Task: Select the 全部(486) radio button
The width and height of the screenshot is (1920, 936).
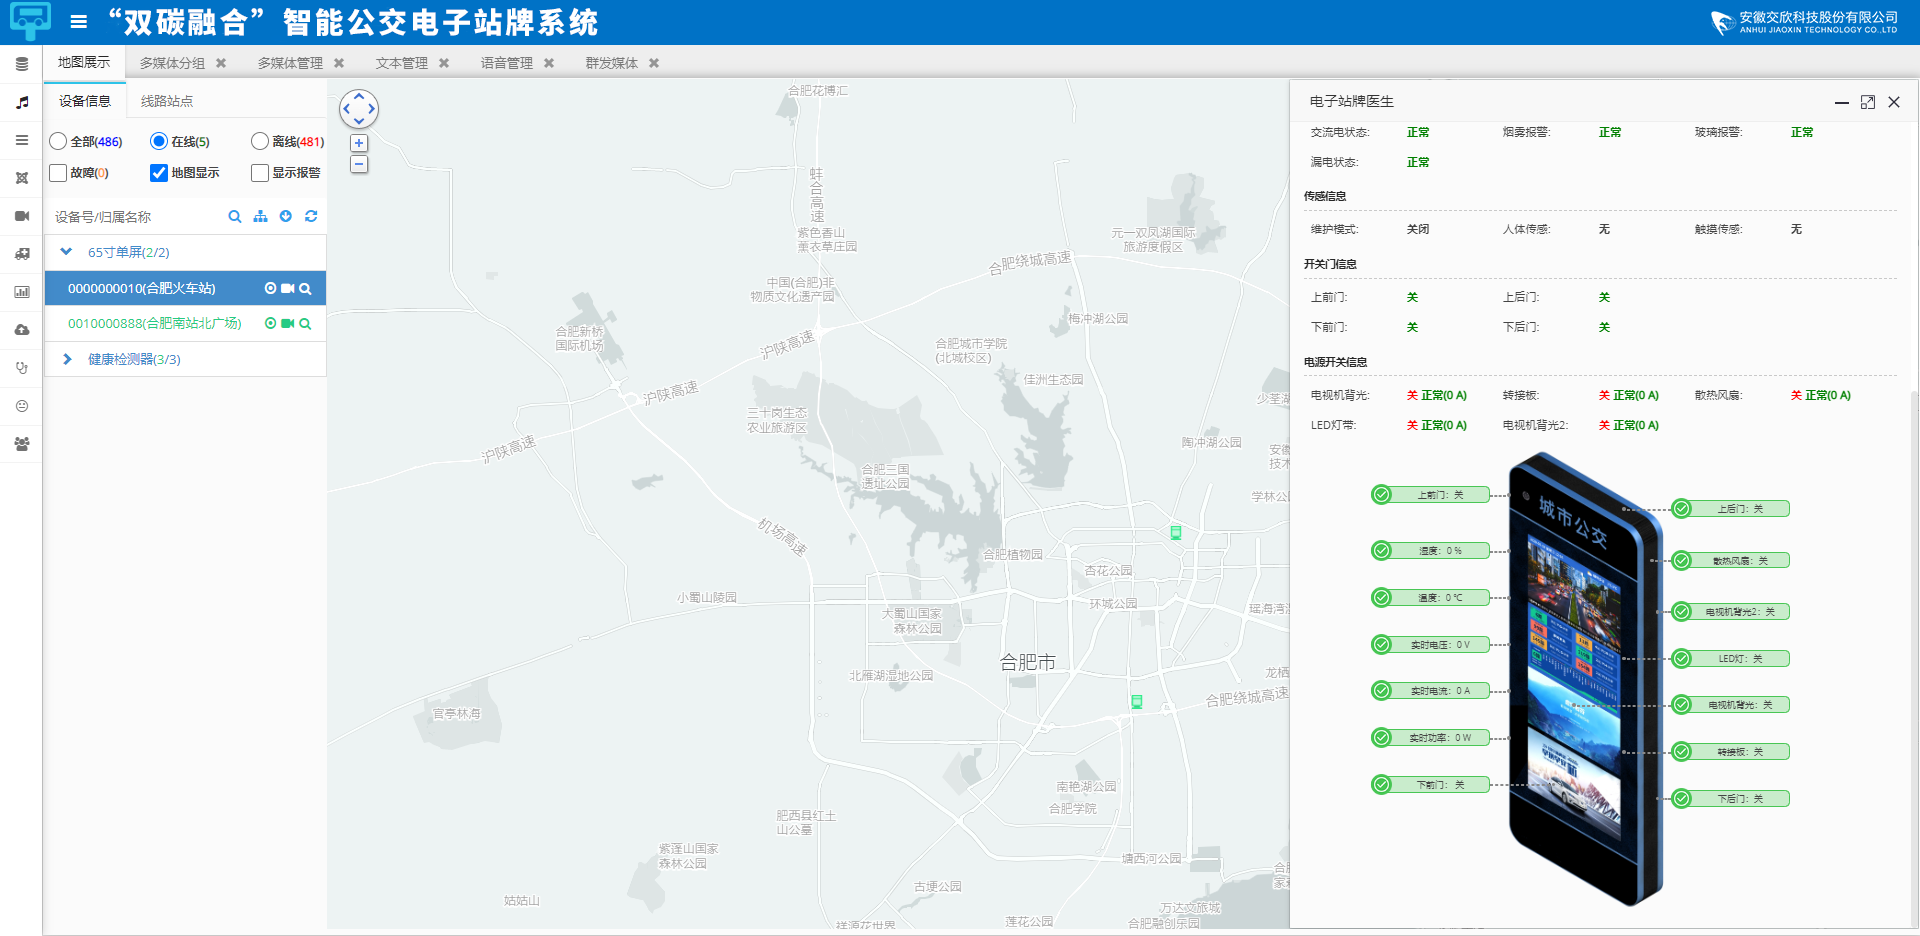Action: point(58,142)
